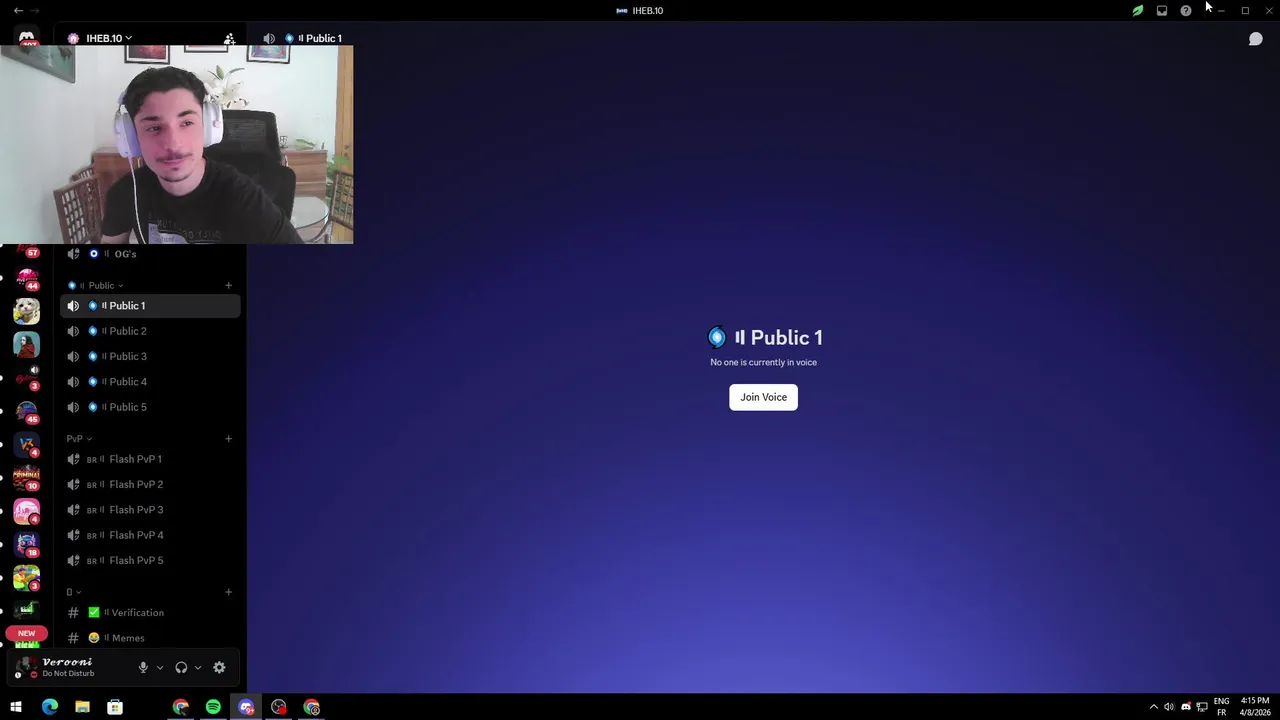Open the Verooni user profile panel
1280x720 pixels.
70,667
